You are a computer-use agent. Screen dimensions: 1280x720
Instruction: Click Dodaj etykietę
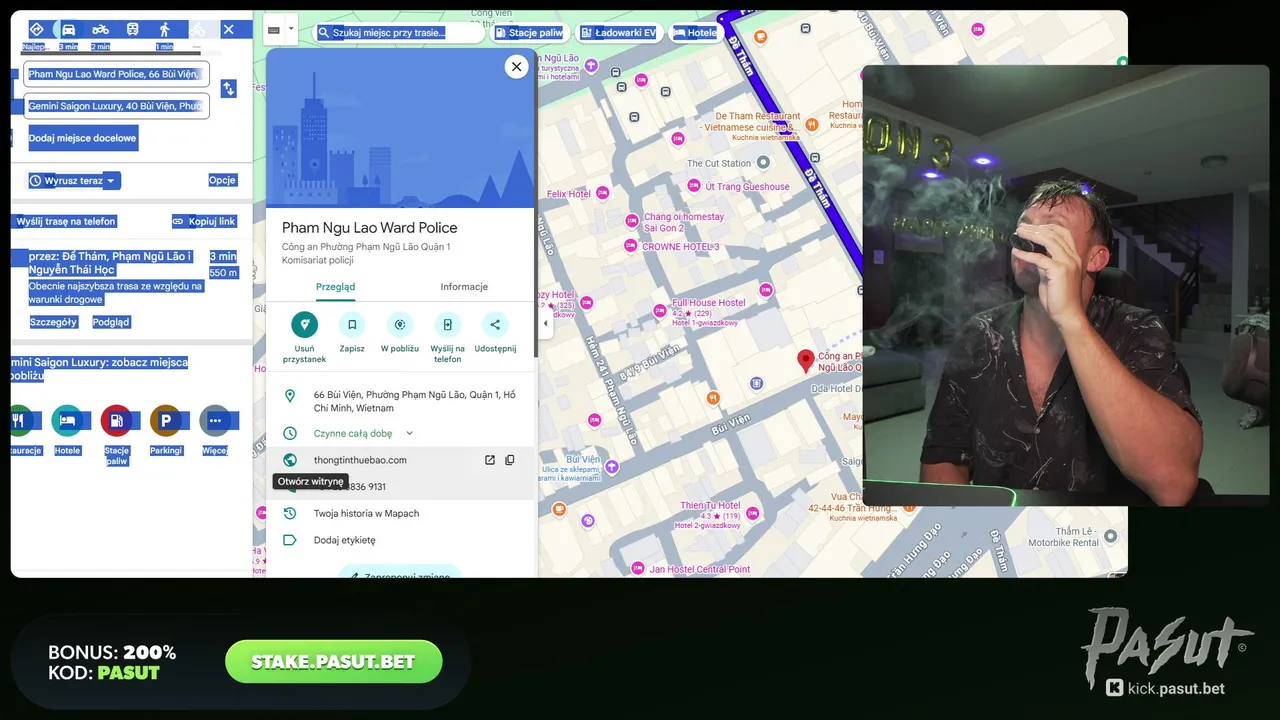tap(400, 540)
